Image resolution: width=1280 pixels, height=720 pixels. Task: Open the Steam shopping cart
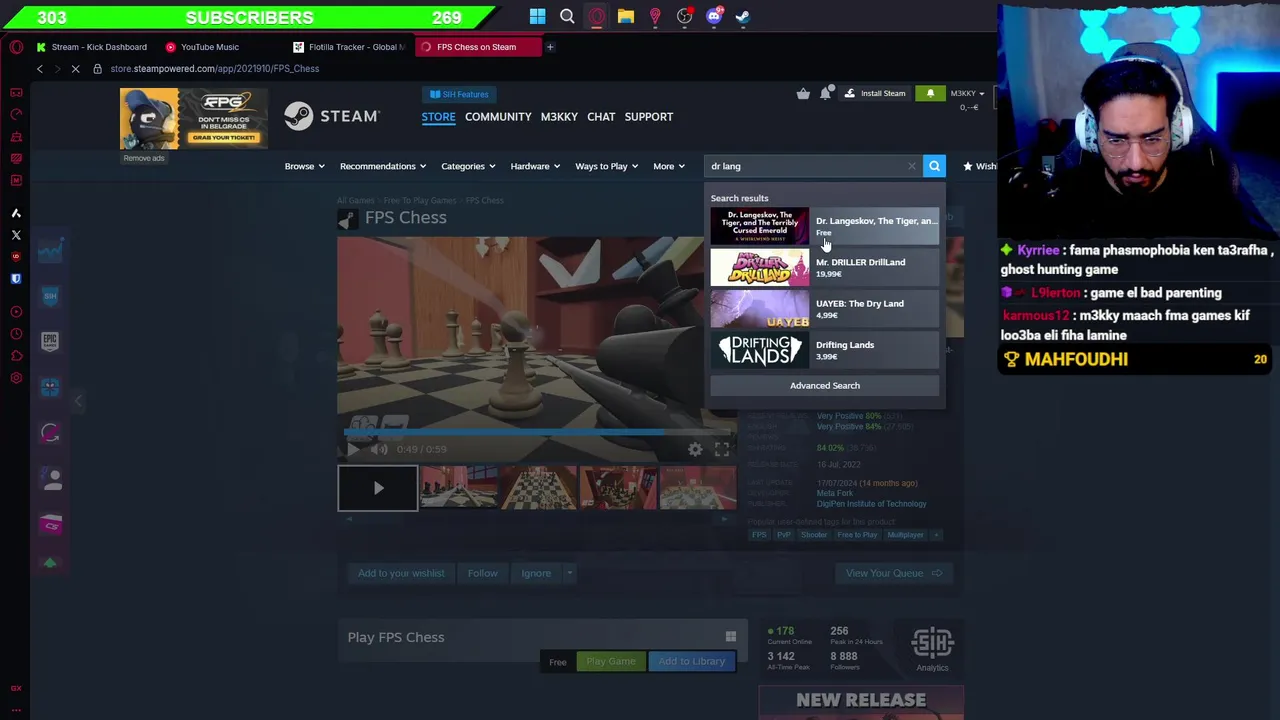point(803,93)
